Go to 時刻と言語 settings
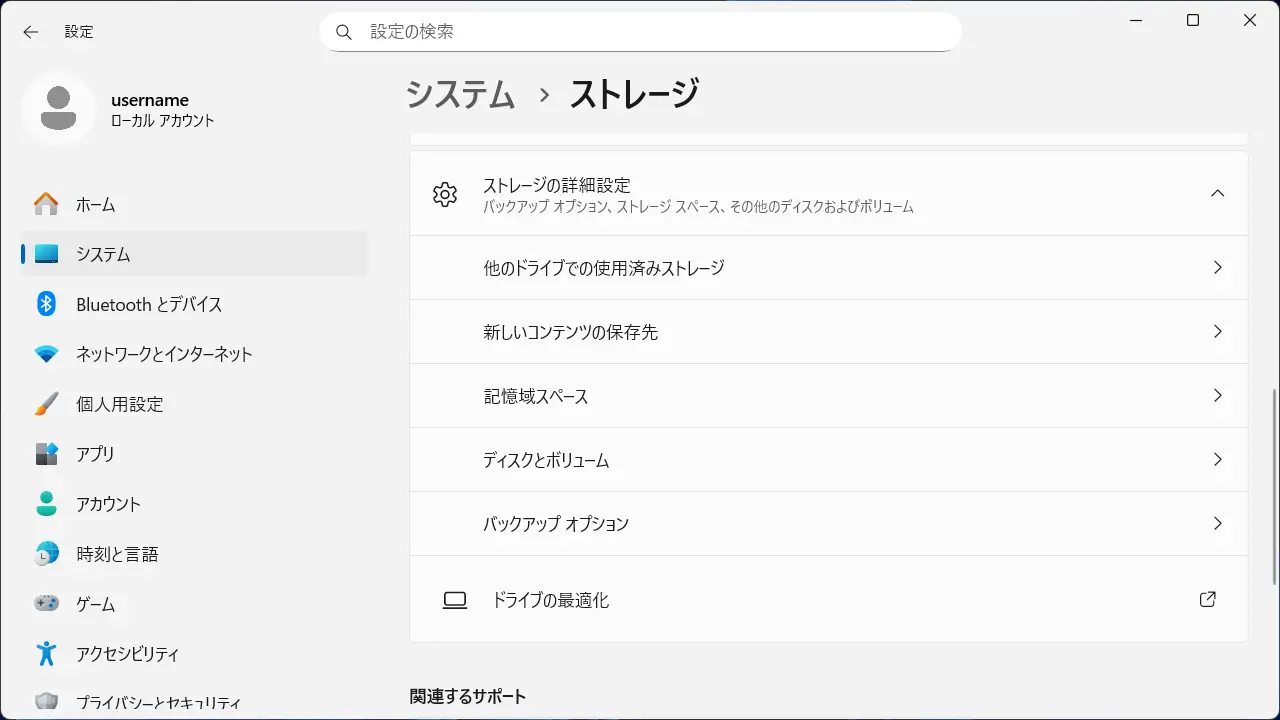This screenshot has height=720, width=1280. (117, 554)
